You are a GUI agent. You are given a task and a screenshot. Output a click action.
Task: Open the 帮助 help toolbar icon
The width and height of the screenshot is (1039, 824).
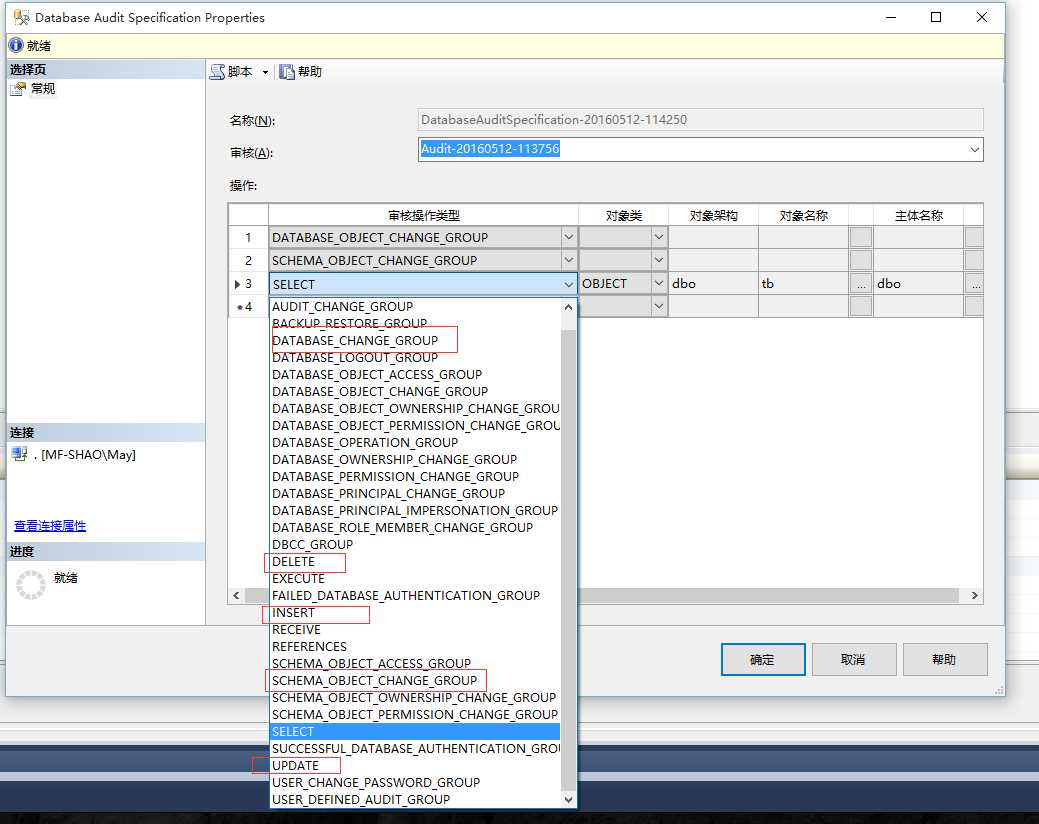(x=288, y=72)
